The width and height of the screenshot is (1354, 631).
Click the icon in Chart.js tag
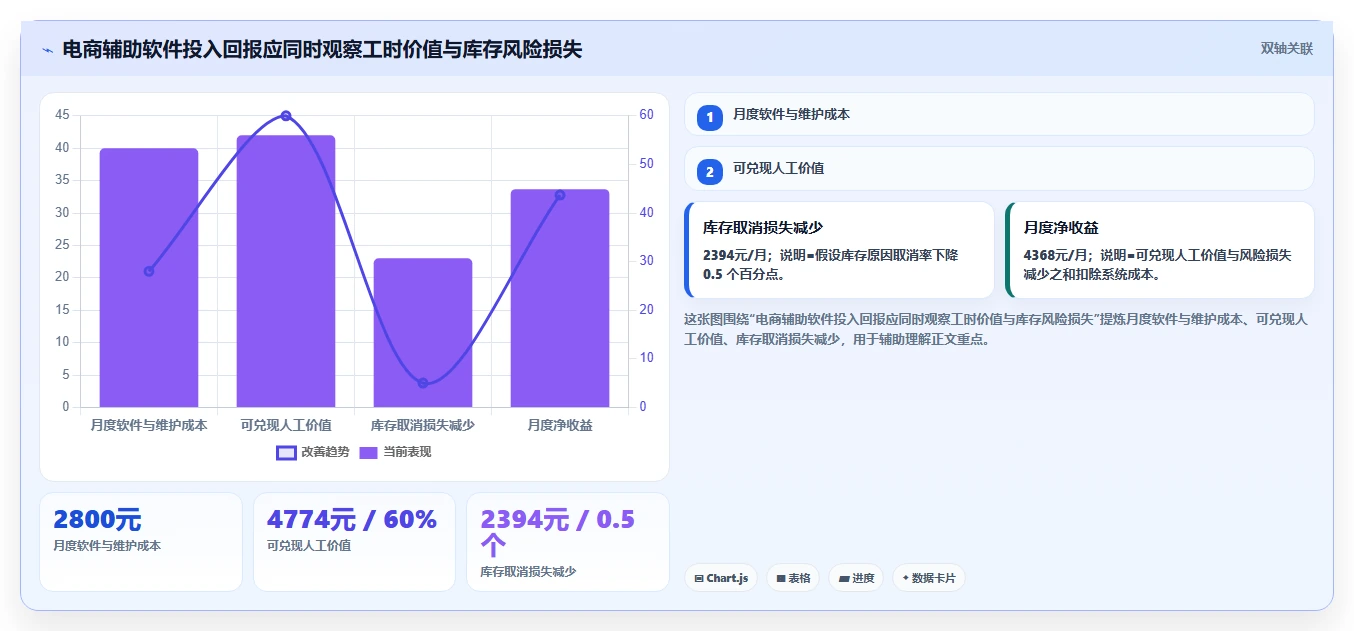(698, 578)
